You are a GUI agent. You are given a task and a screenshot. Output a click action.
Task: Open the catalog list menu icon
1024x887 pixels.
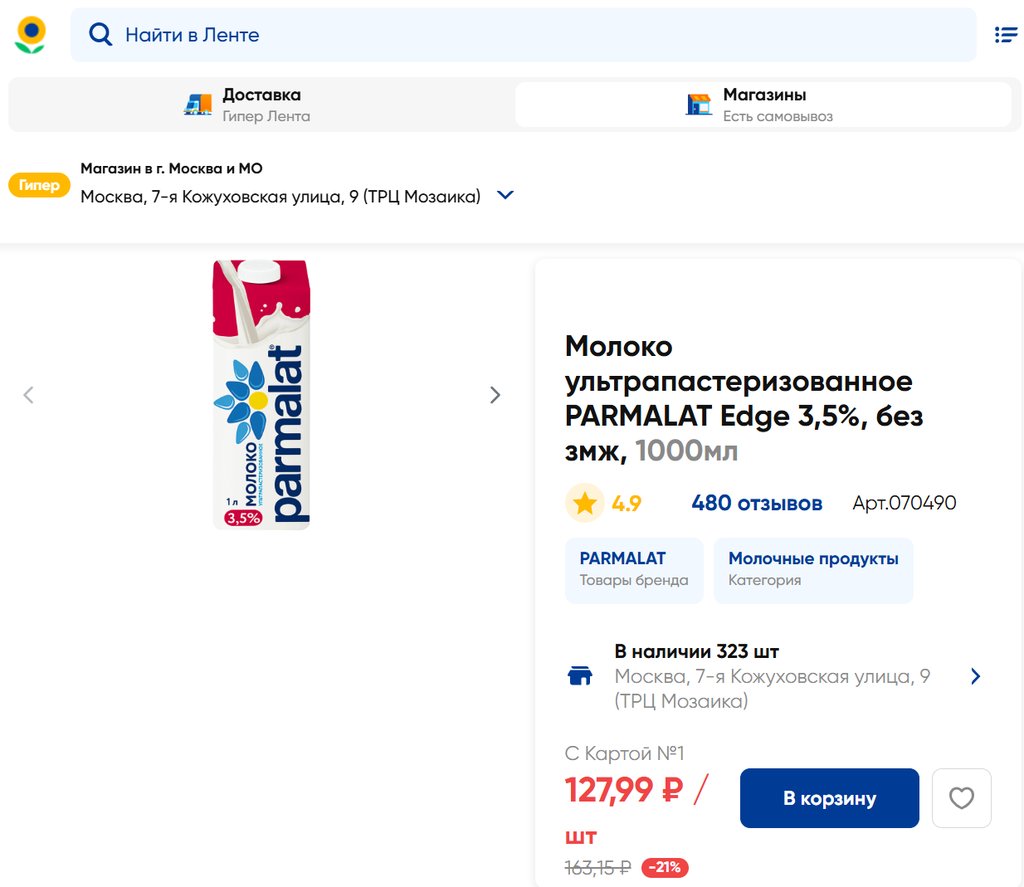tap(1005, 35)
